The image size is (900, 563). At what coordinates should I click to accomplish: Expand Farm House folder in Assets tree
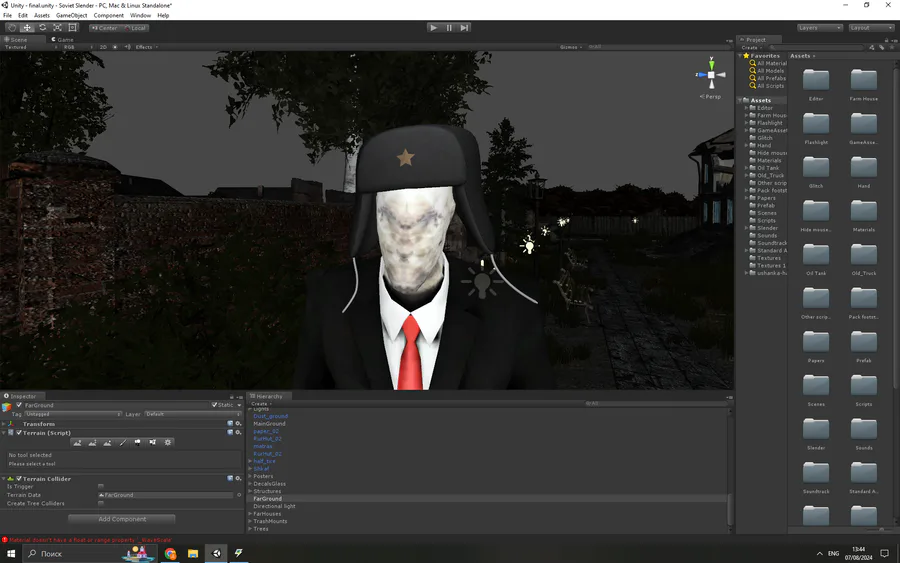(746, 115)
